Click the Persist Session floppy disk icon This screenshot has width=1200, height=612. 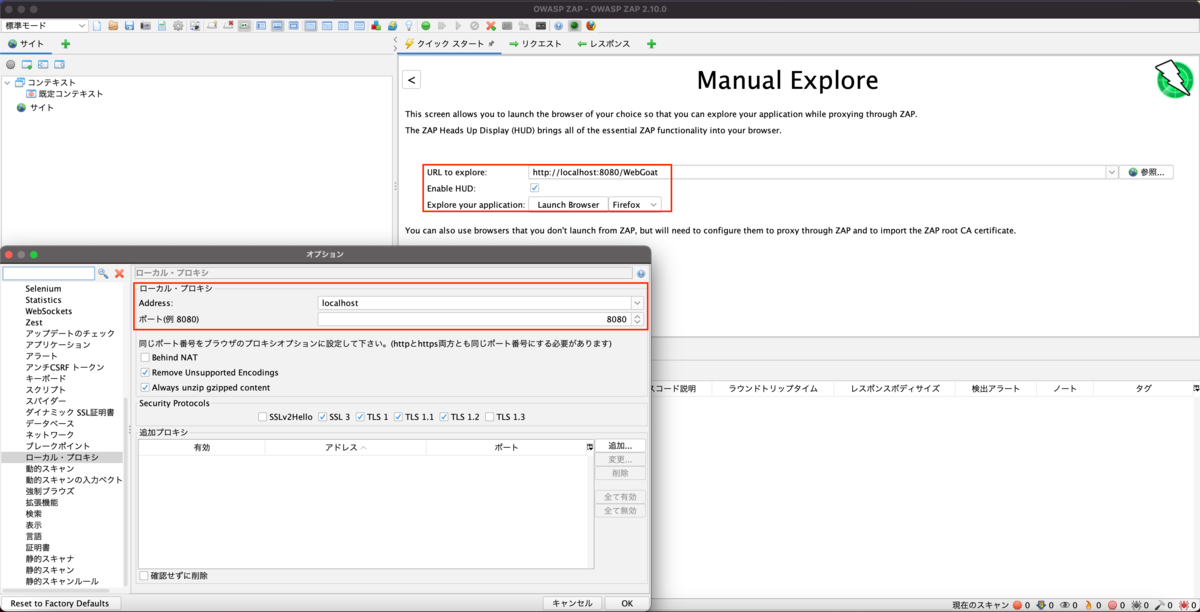click(129, 25)
